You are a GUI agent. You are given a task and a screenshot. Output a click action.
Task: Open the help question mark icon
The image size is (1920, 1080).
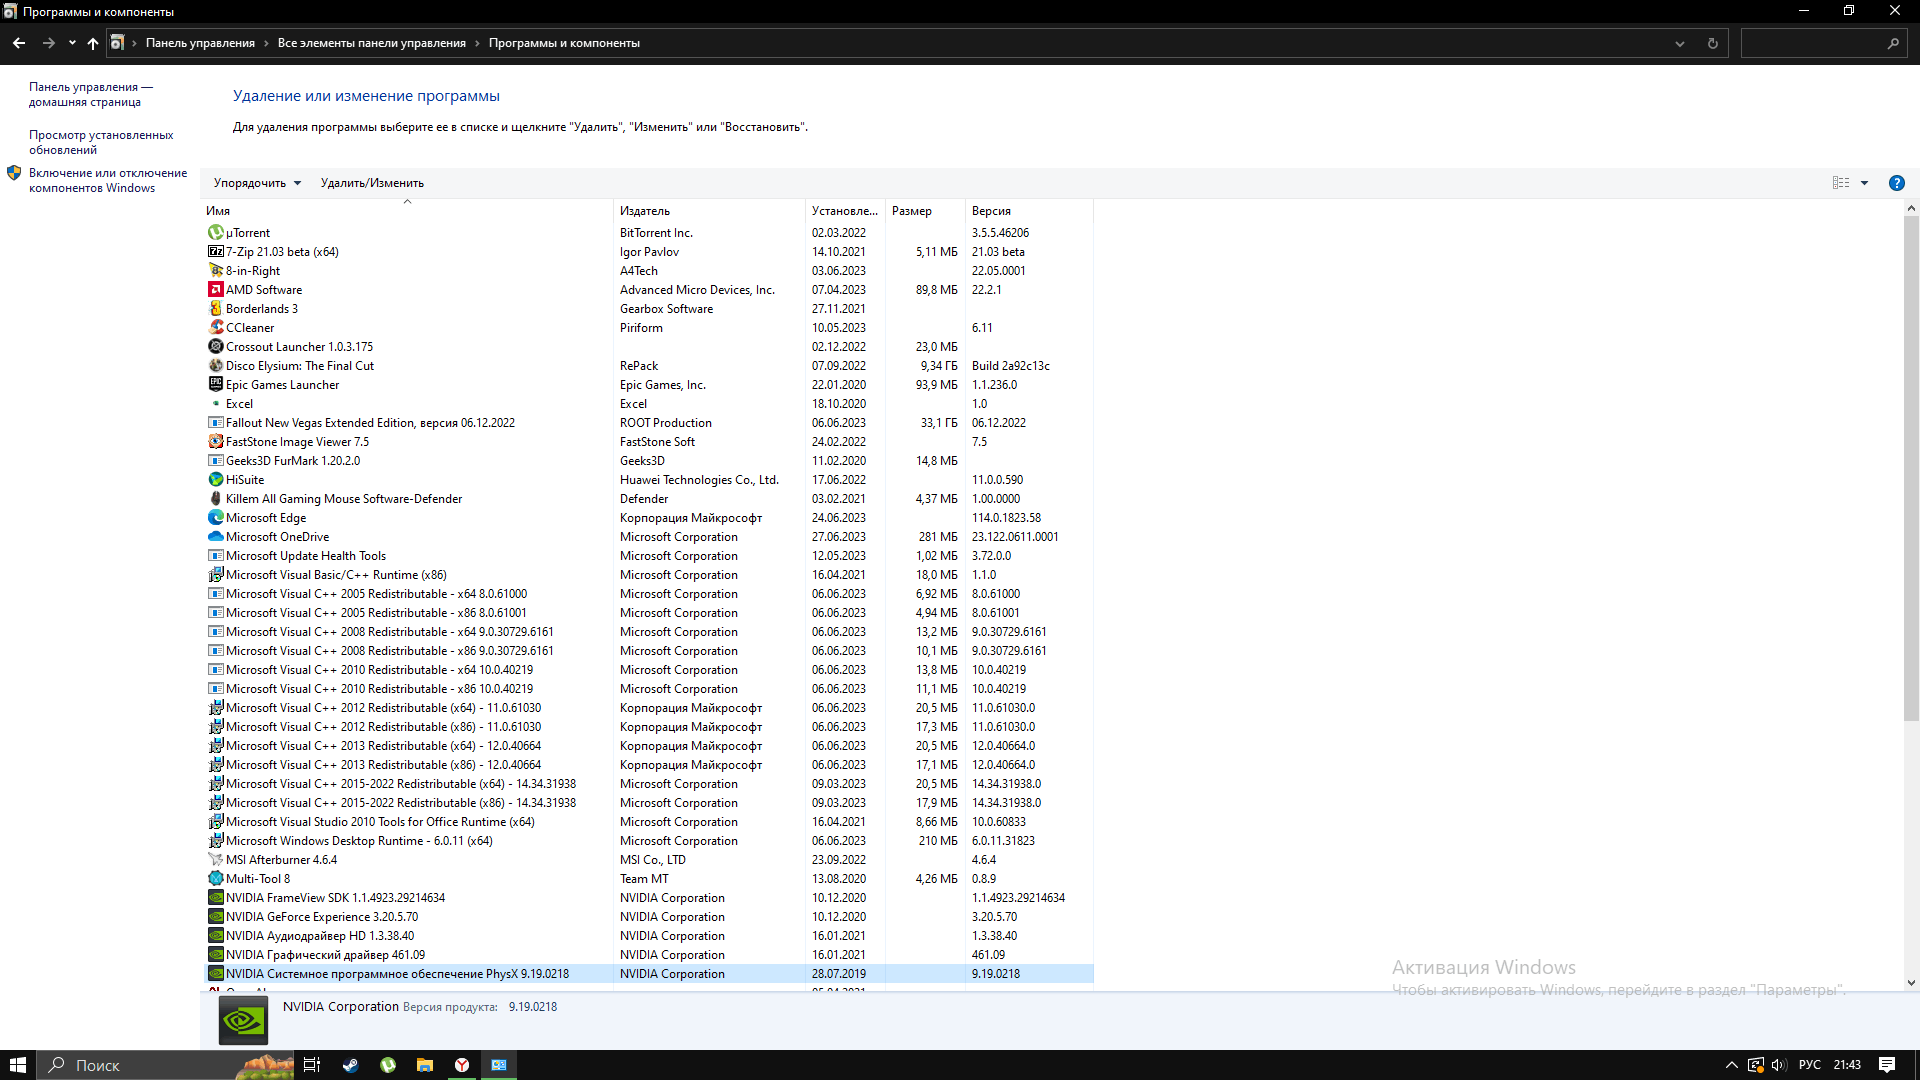pos(1896,183)
